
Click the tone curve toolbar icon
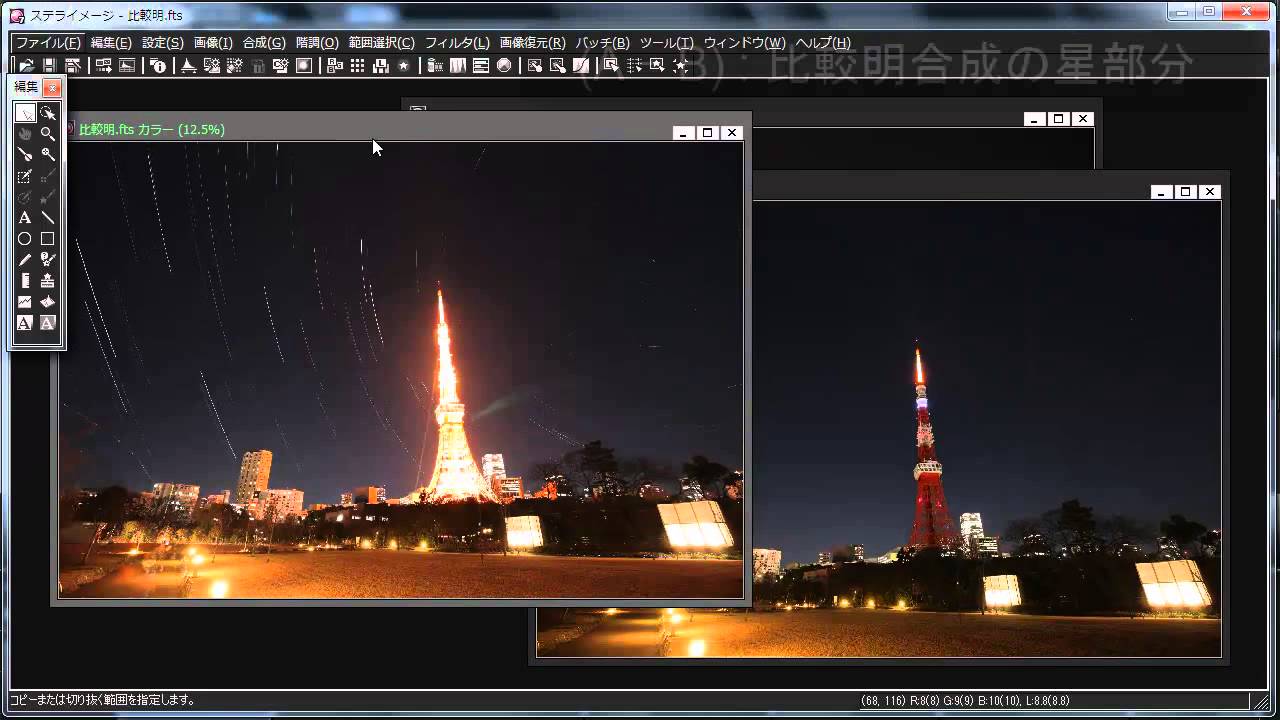point(580,66)
